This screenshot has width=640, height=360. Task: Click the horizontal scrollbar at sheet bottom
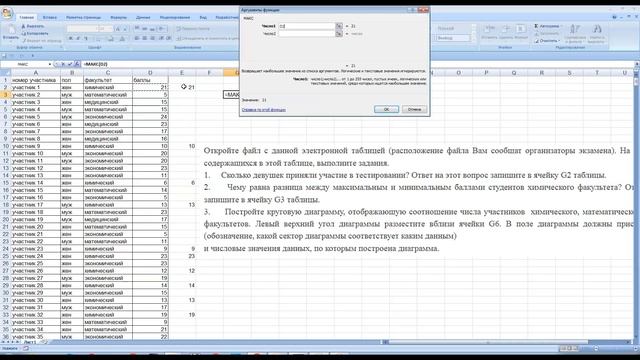[508, 342]
